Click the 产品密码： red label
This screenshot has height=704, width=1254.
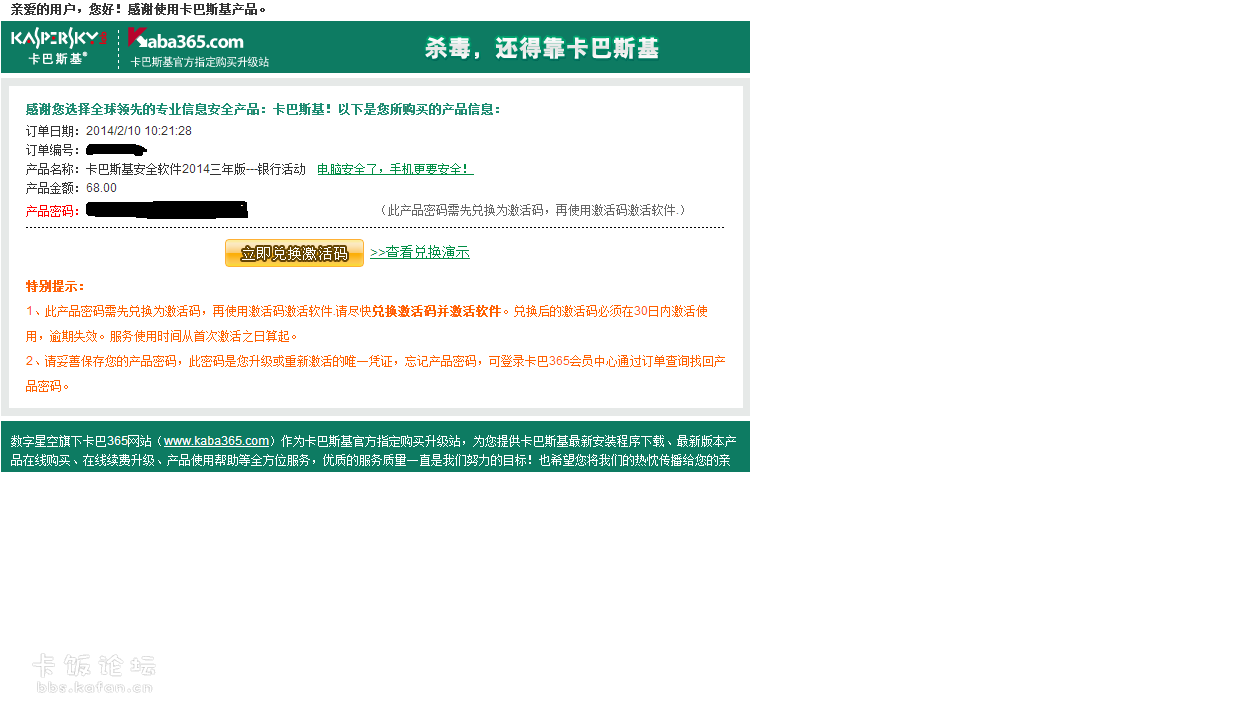click(54, 211)
